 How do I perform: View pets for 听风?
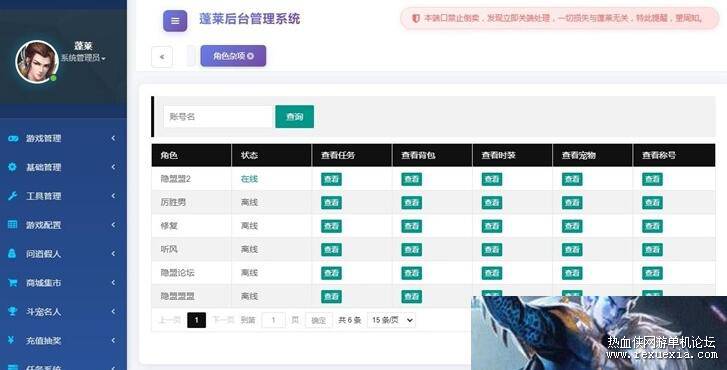[x=572, y=249]
